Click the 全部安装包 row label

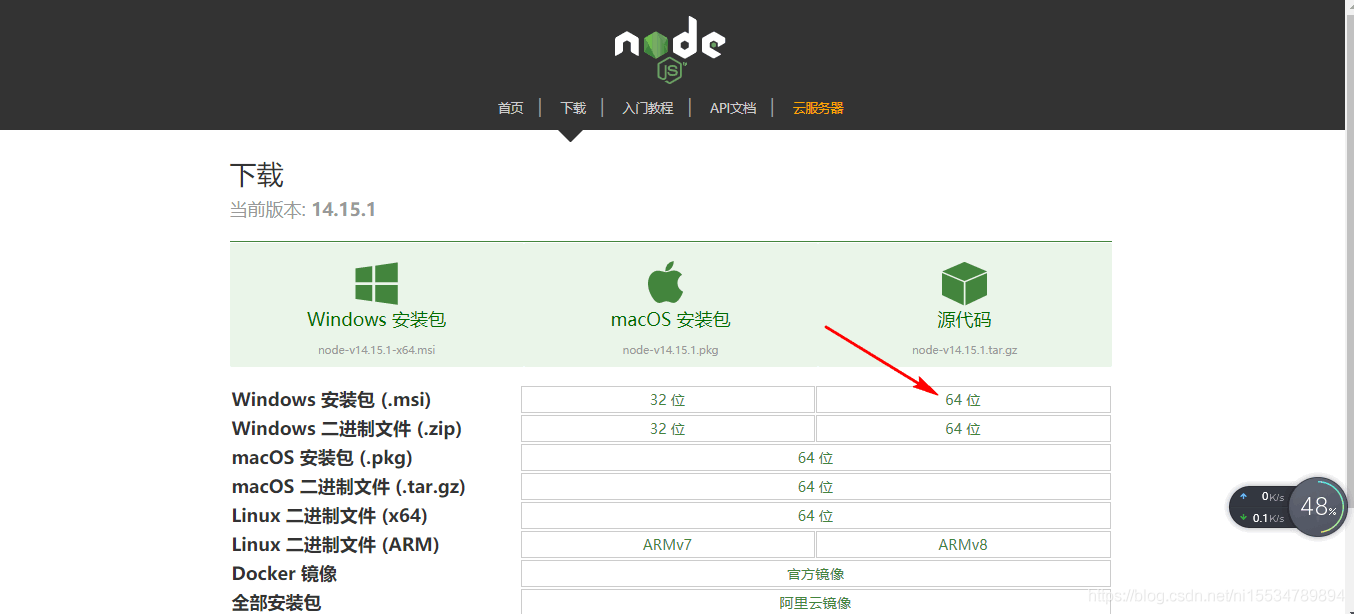pos(276,603)
